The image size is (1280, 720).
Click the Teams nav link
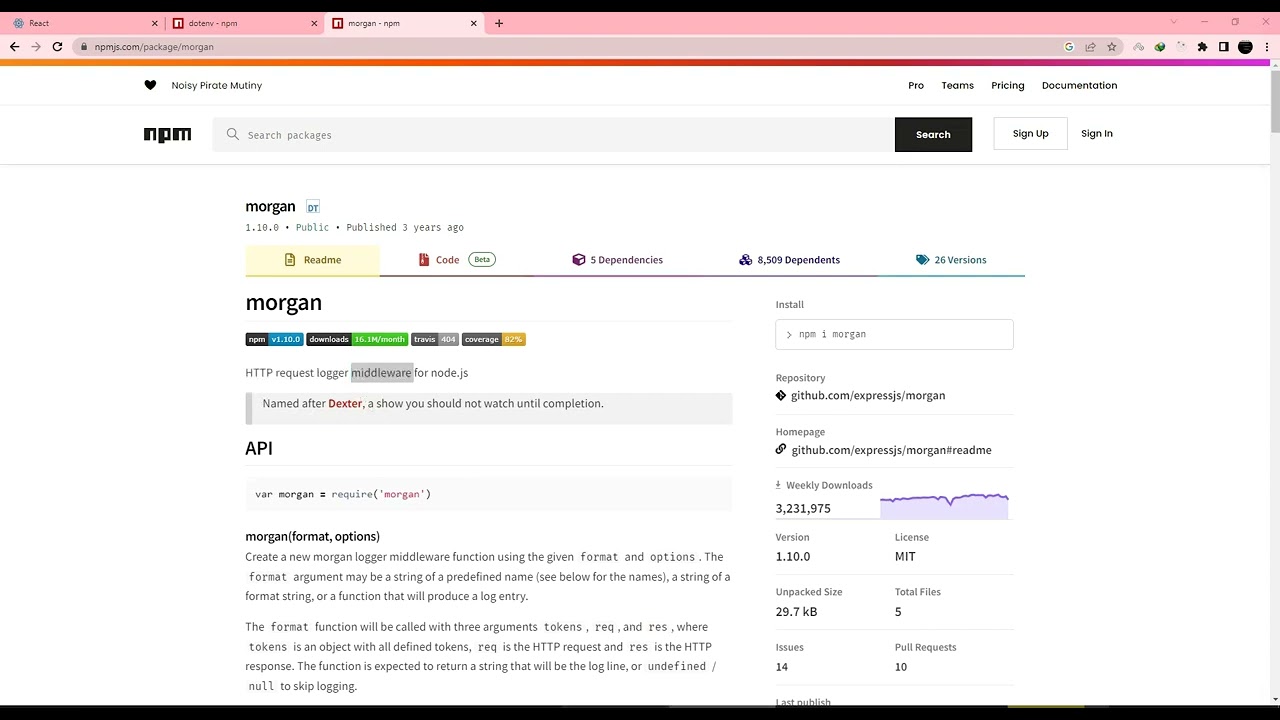pos(957,86)
